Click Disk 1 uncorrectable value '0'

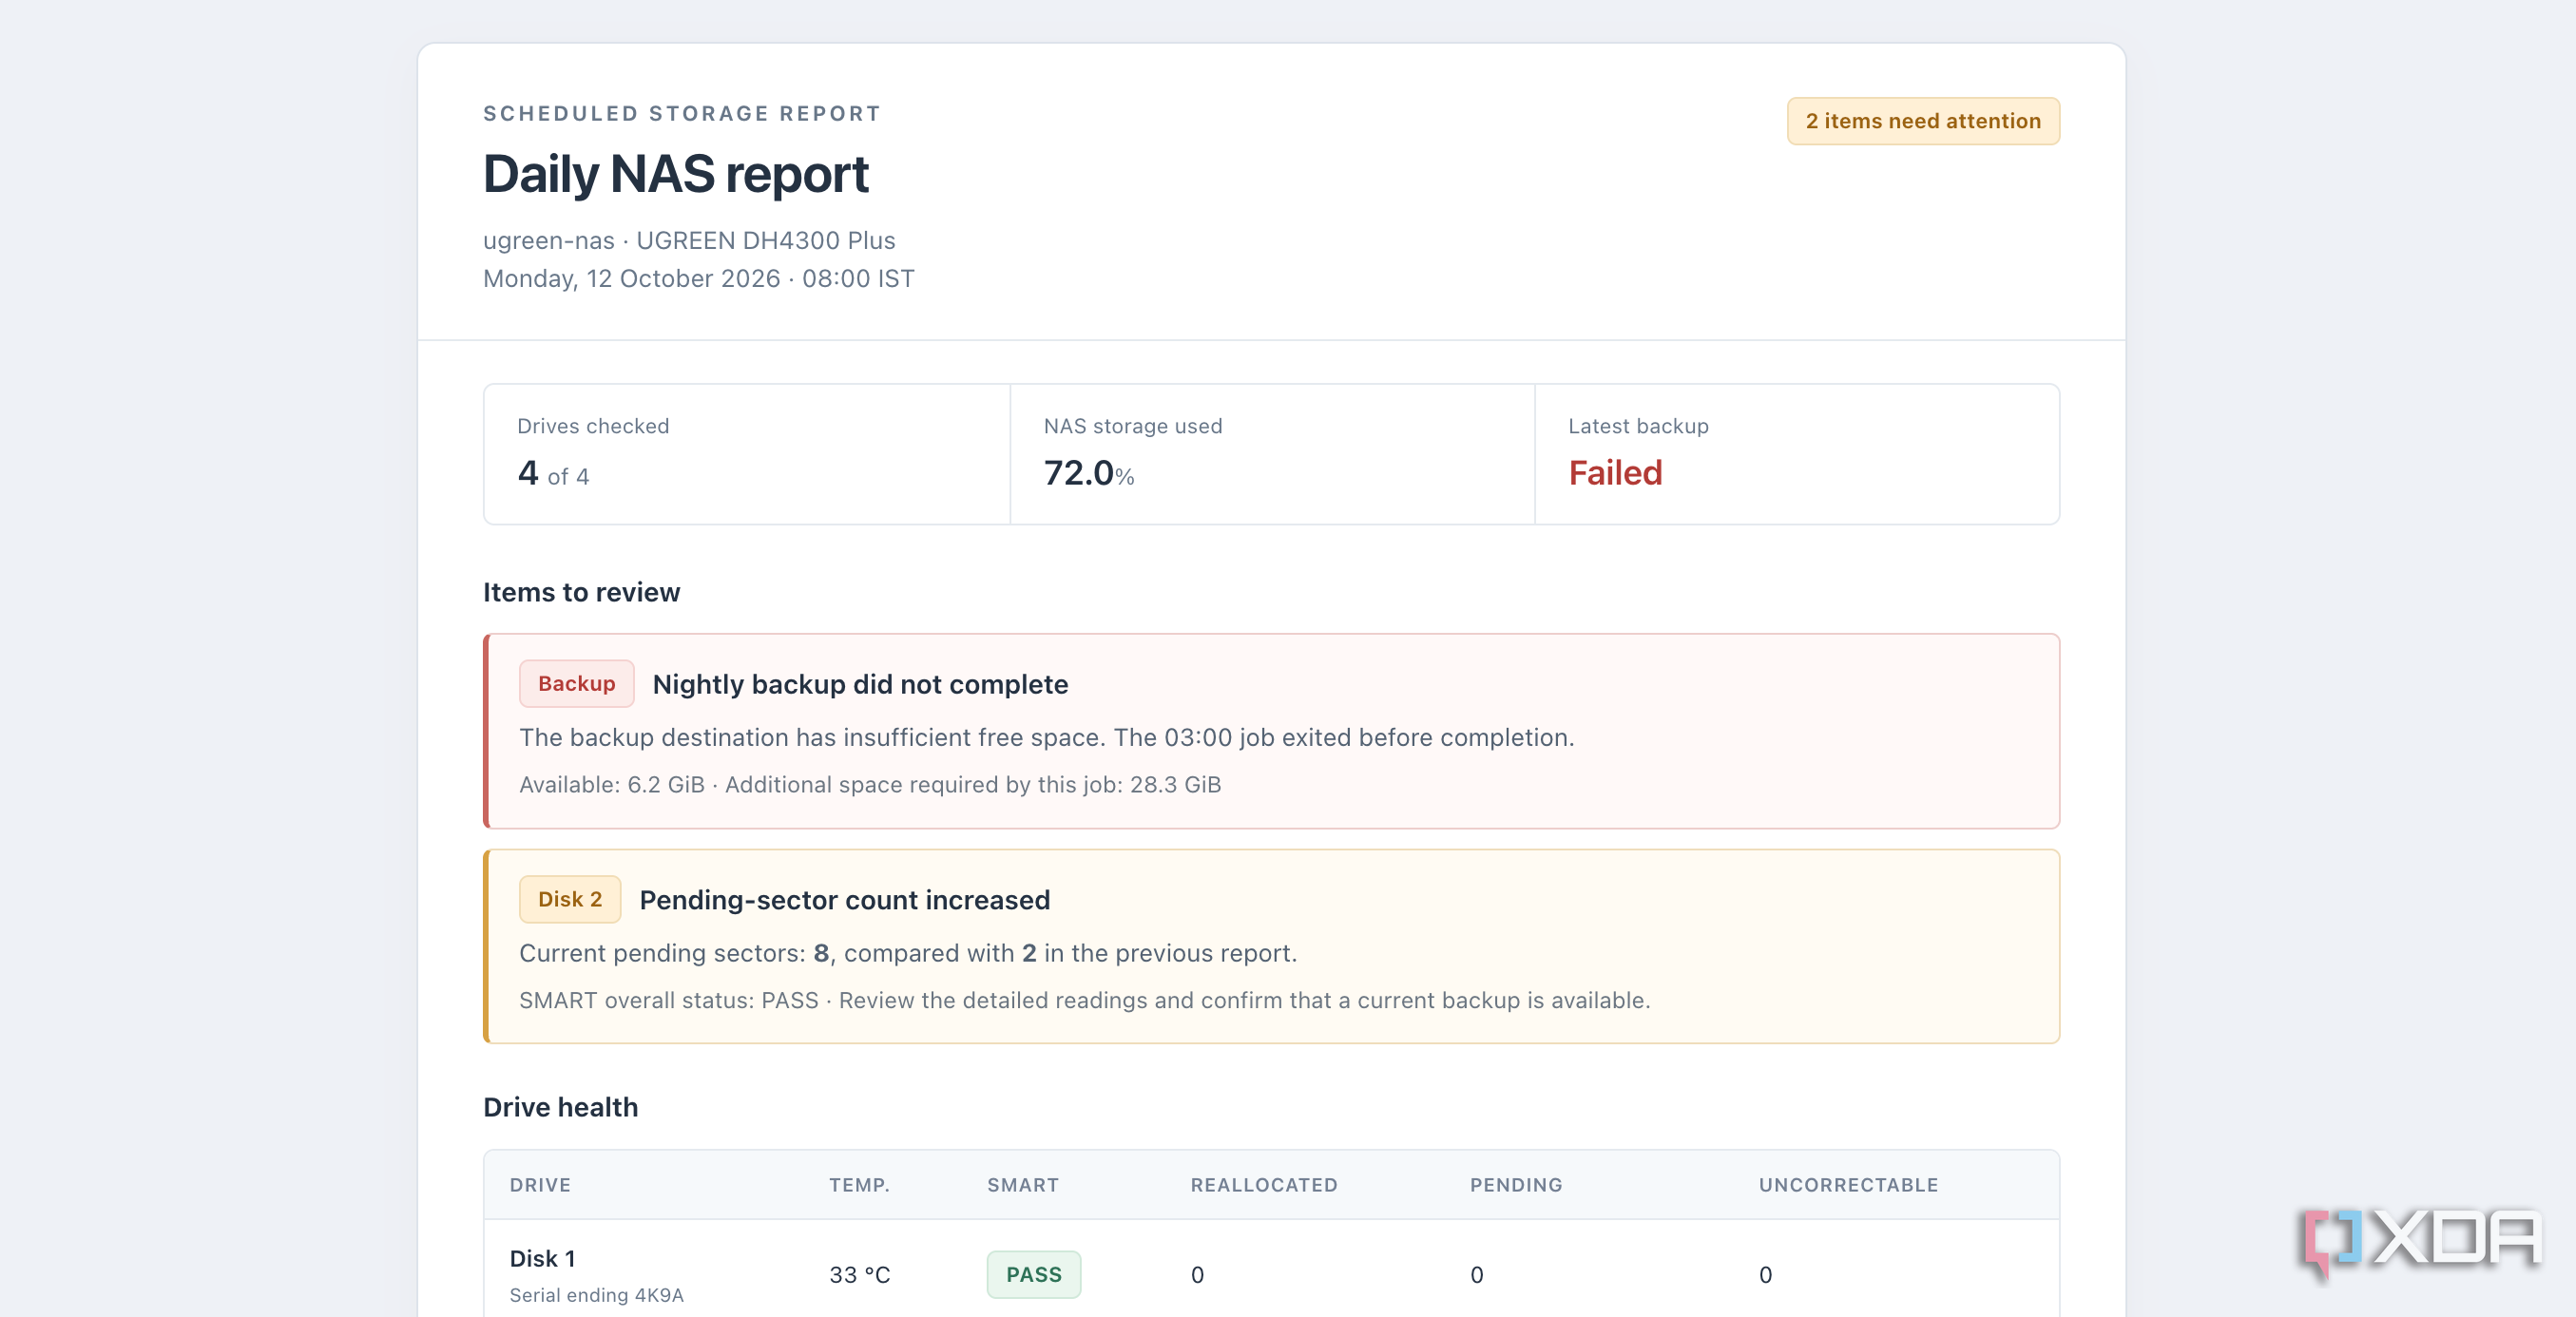tap(1765, 1275)
